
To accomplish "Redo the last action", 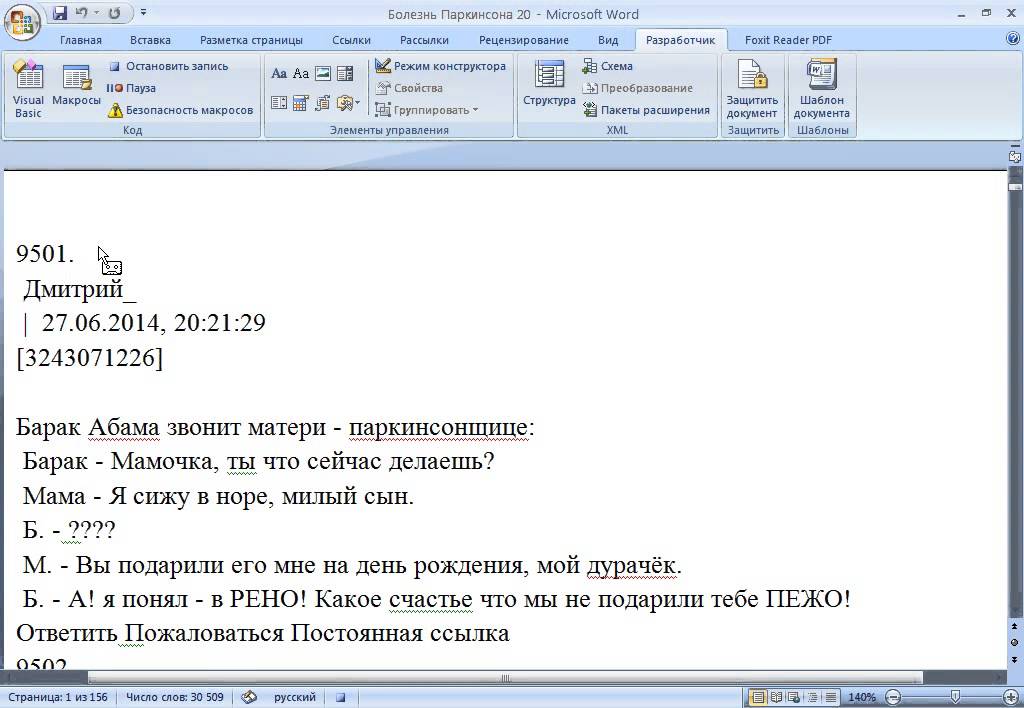I will (x=114, y=12).
